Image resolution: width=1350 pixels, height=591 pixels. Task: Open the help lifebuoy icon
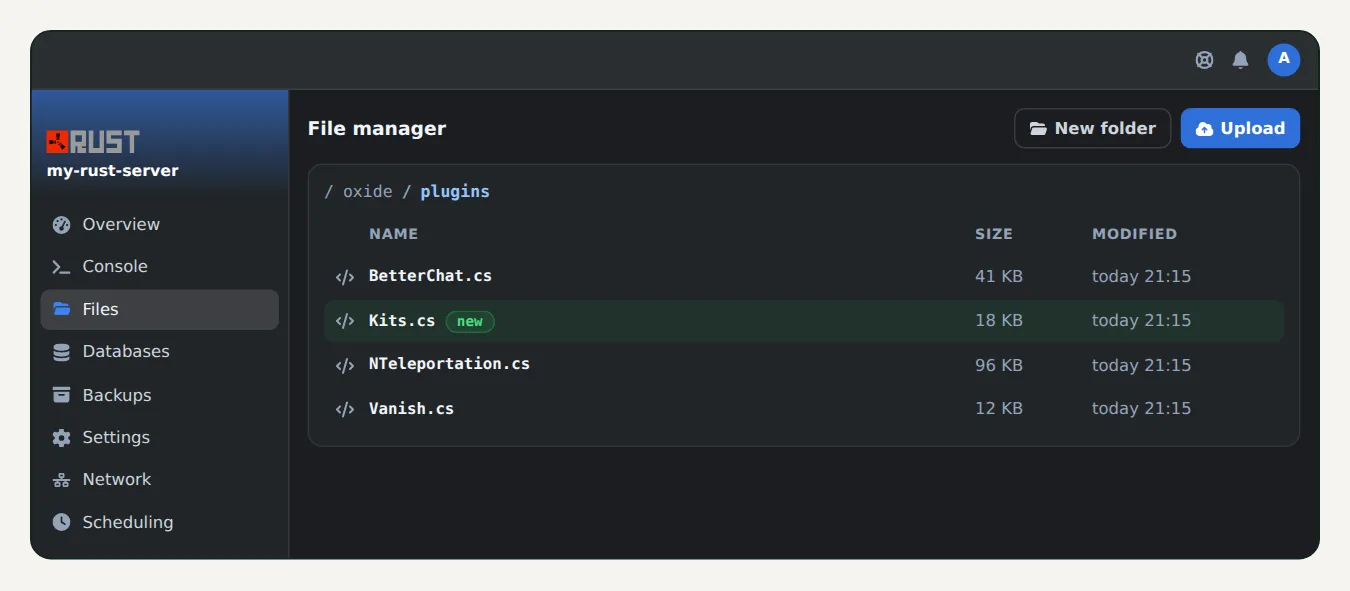click(x=1204, y=60)
